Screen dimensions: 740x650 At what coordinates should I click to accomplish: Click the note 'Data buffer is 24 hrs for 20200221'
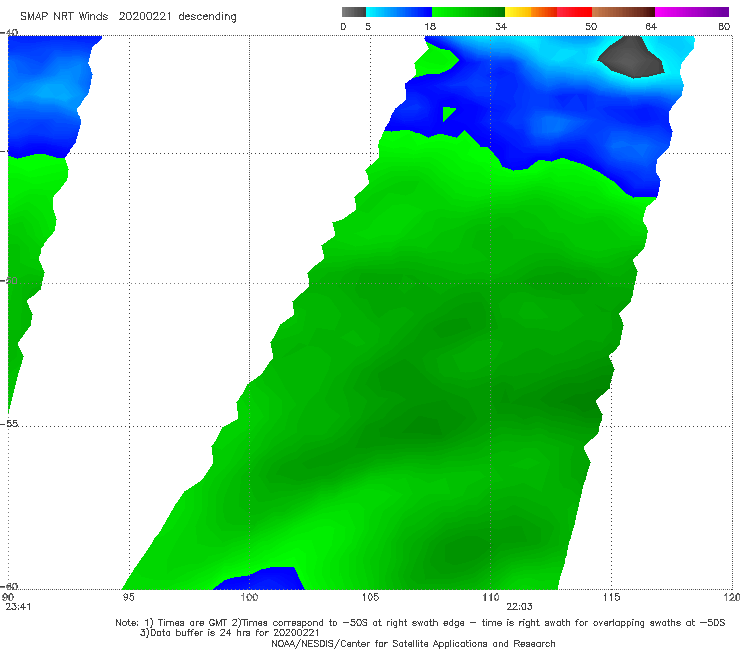(235, 633)
